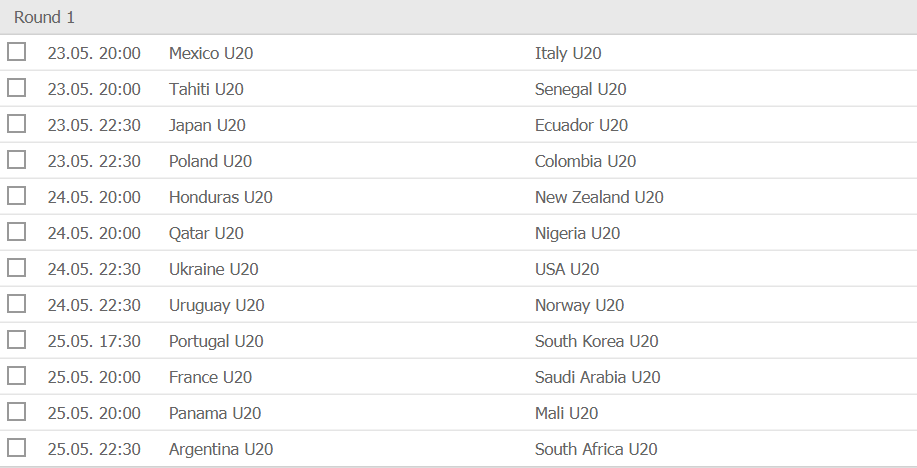Click the 25.05. 17:30 match time
This screenshot has height=468, width=917.
94,341
